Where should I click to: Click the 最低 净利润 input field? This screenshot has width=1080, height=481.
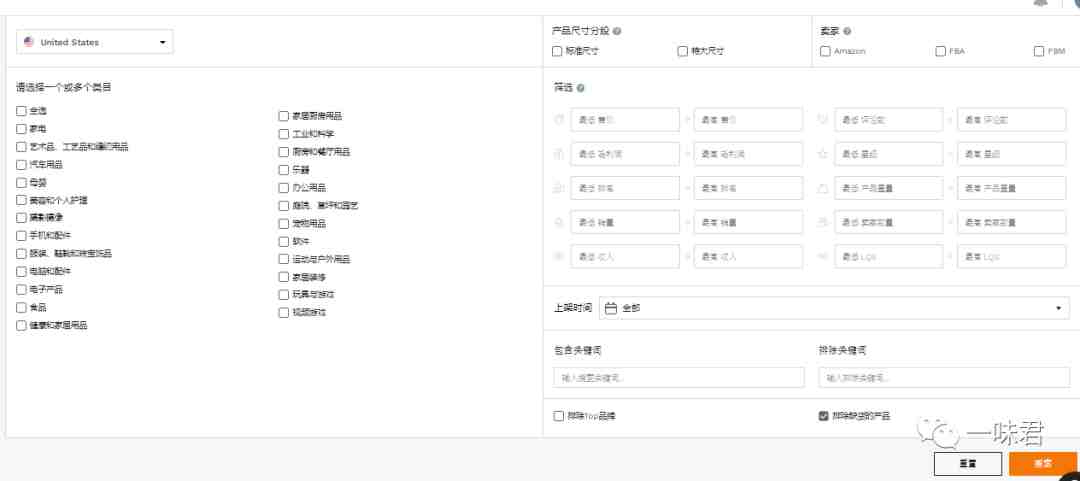pos(625,154)
